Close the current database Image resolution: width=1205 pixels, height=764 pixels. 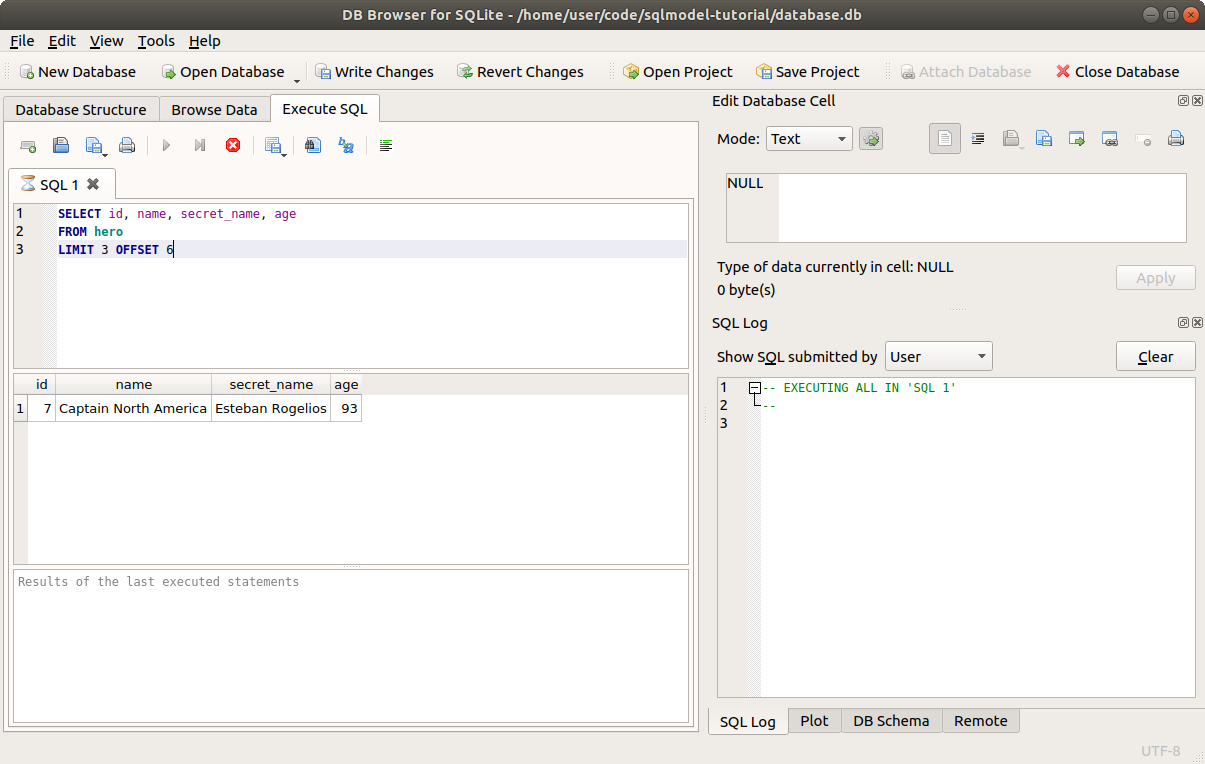[x=1117, y=71]
